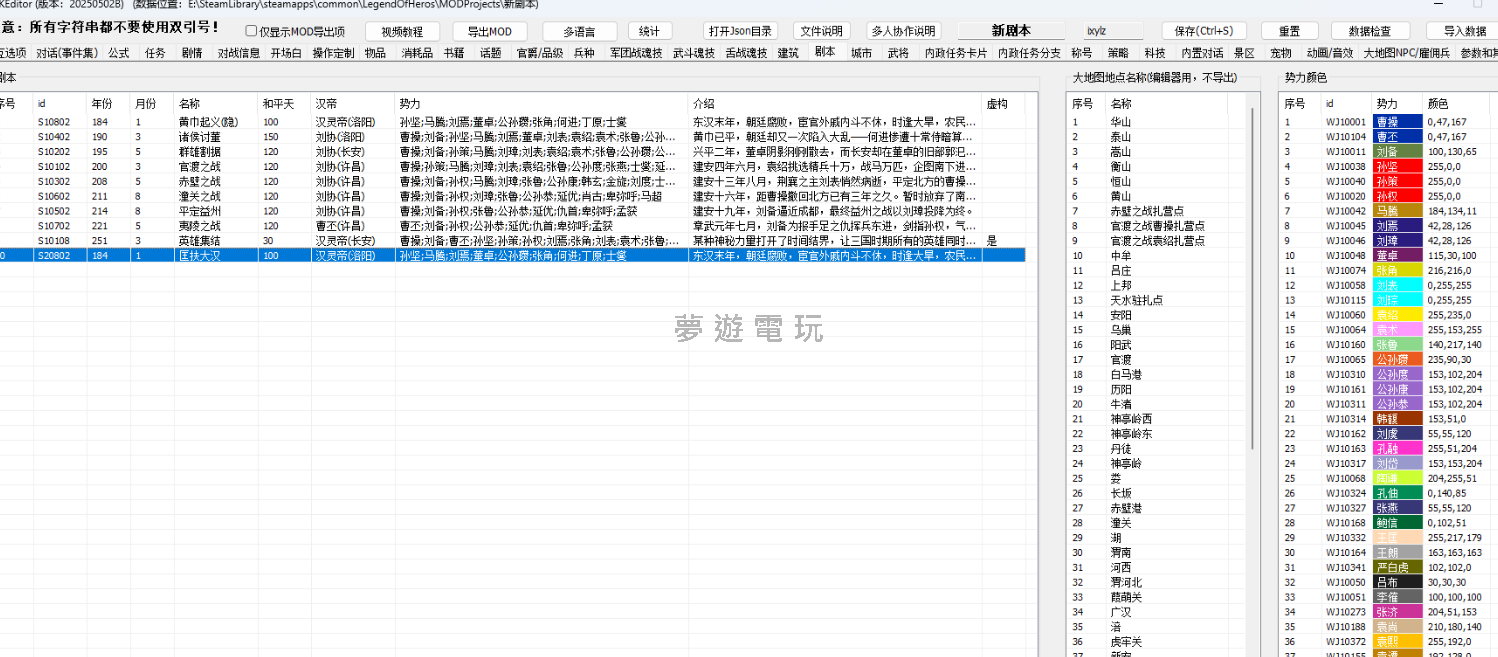The width and height of the screenshot is (1498, 657).
Task: Open the 多语言 settings button
Action: click(579, 31)
